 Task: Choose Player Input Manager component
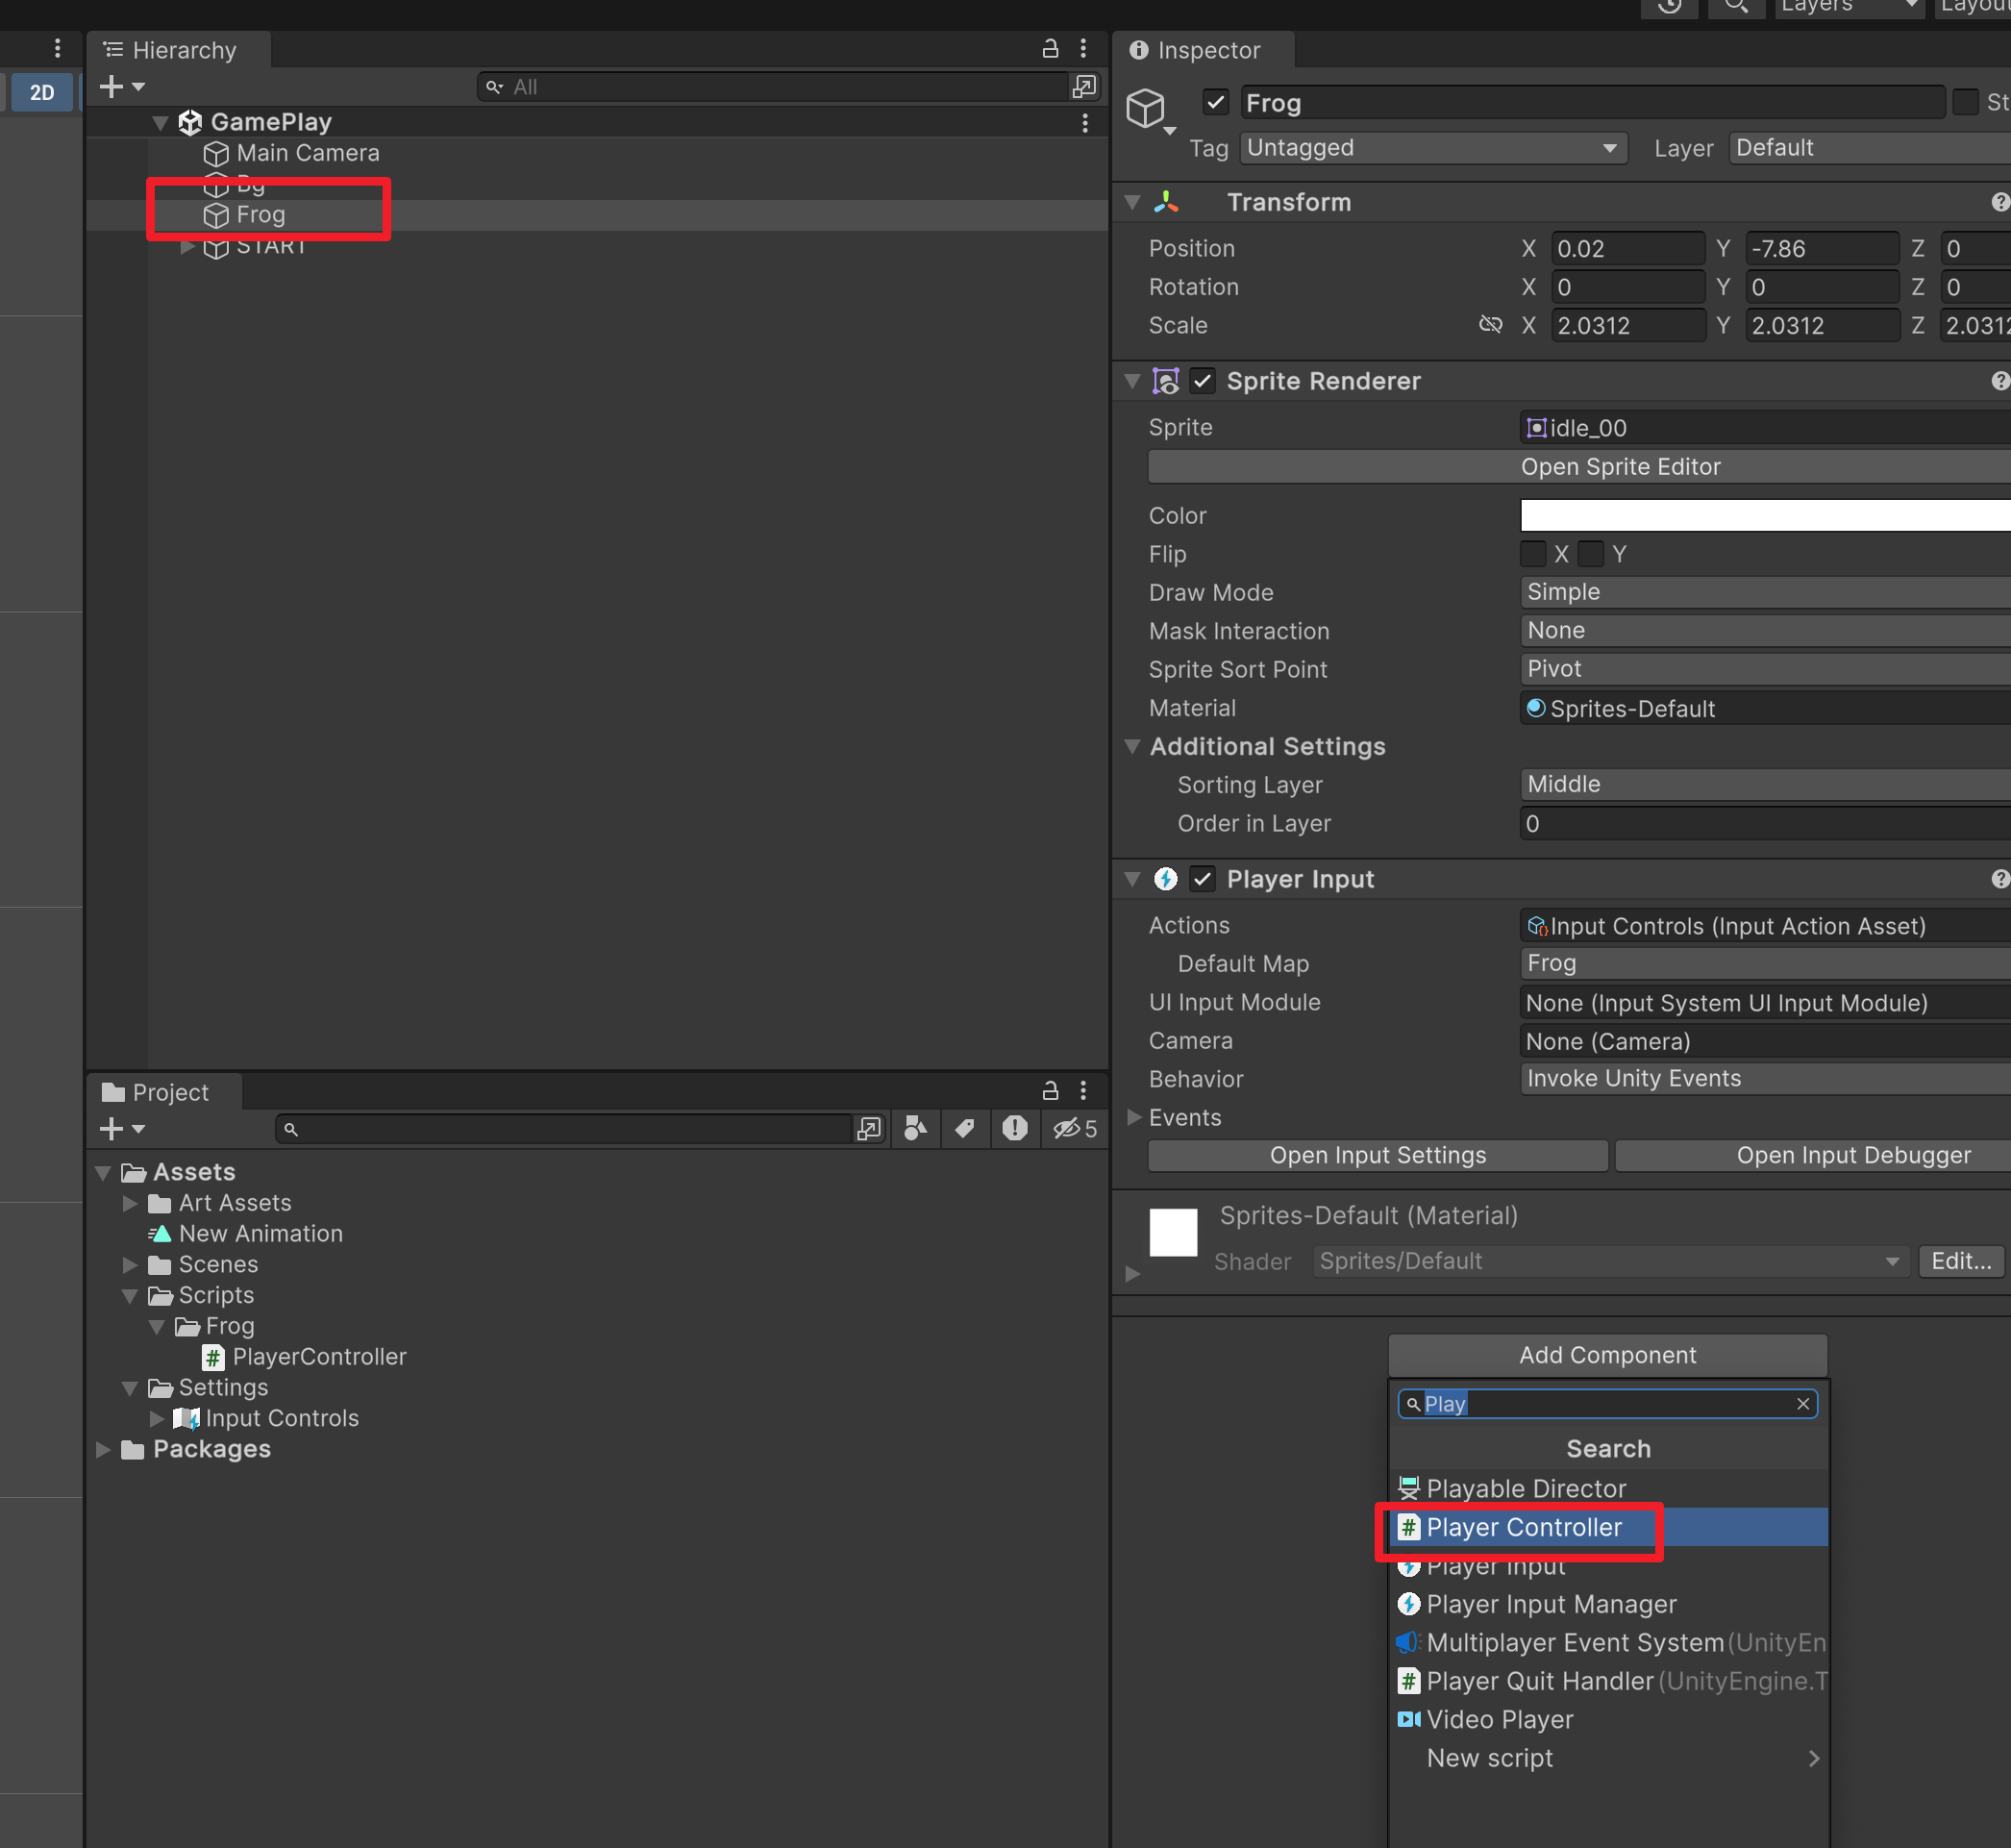pyautogui.click(x=1608, y=1604)
